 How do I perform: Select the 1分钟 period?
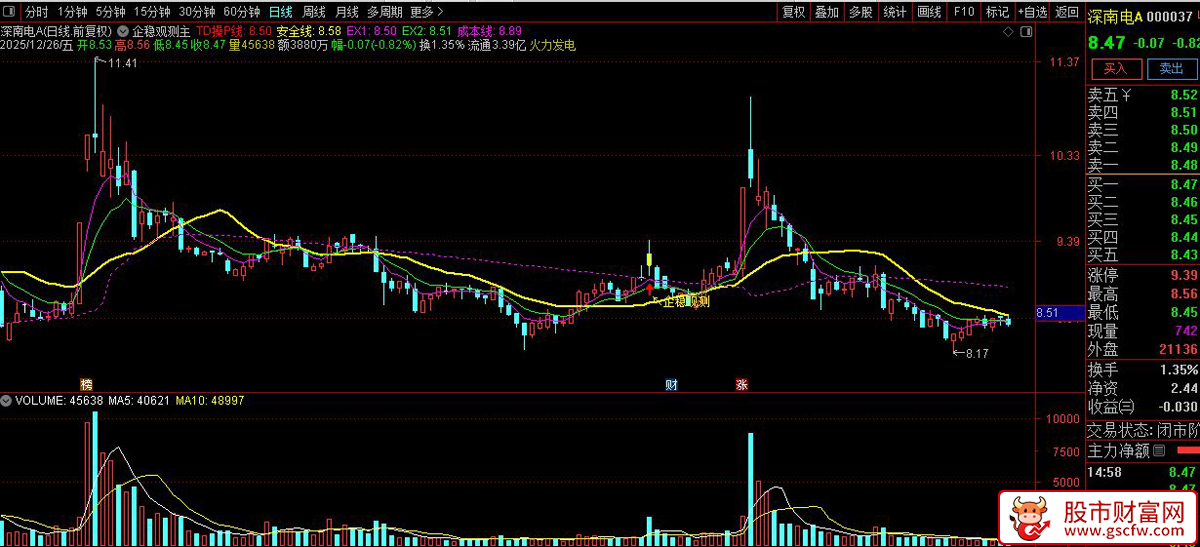point(72,12)
